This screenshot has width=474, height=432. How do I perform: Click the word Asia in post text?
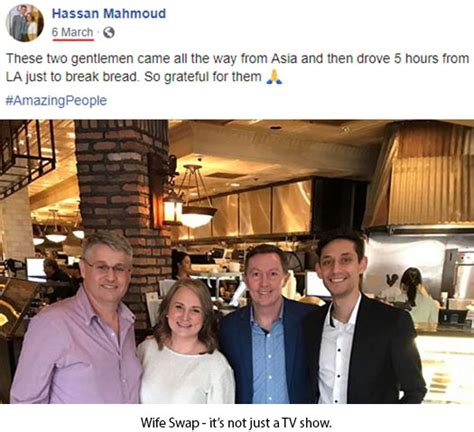[284, 59]
